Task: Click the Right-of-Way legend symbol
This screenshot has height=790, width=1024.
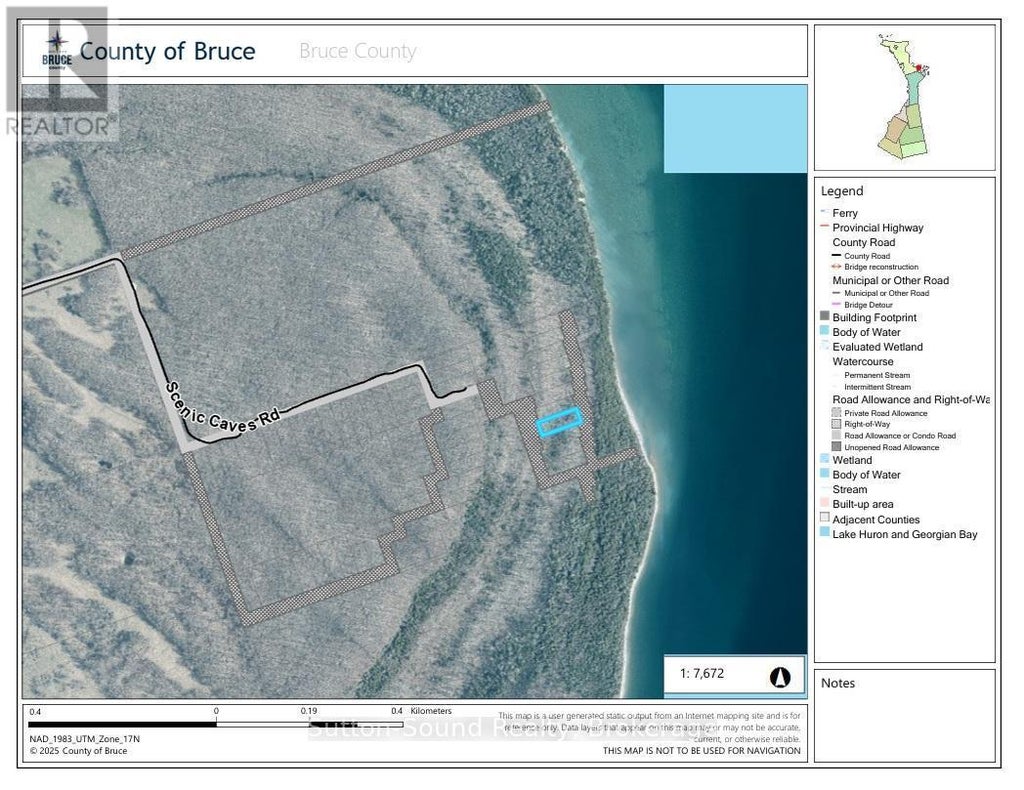Action: coord(837,424)
